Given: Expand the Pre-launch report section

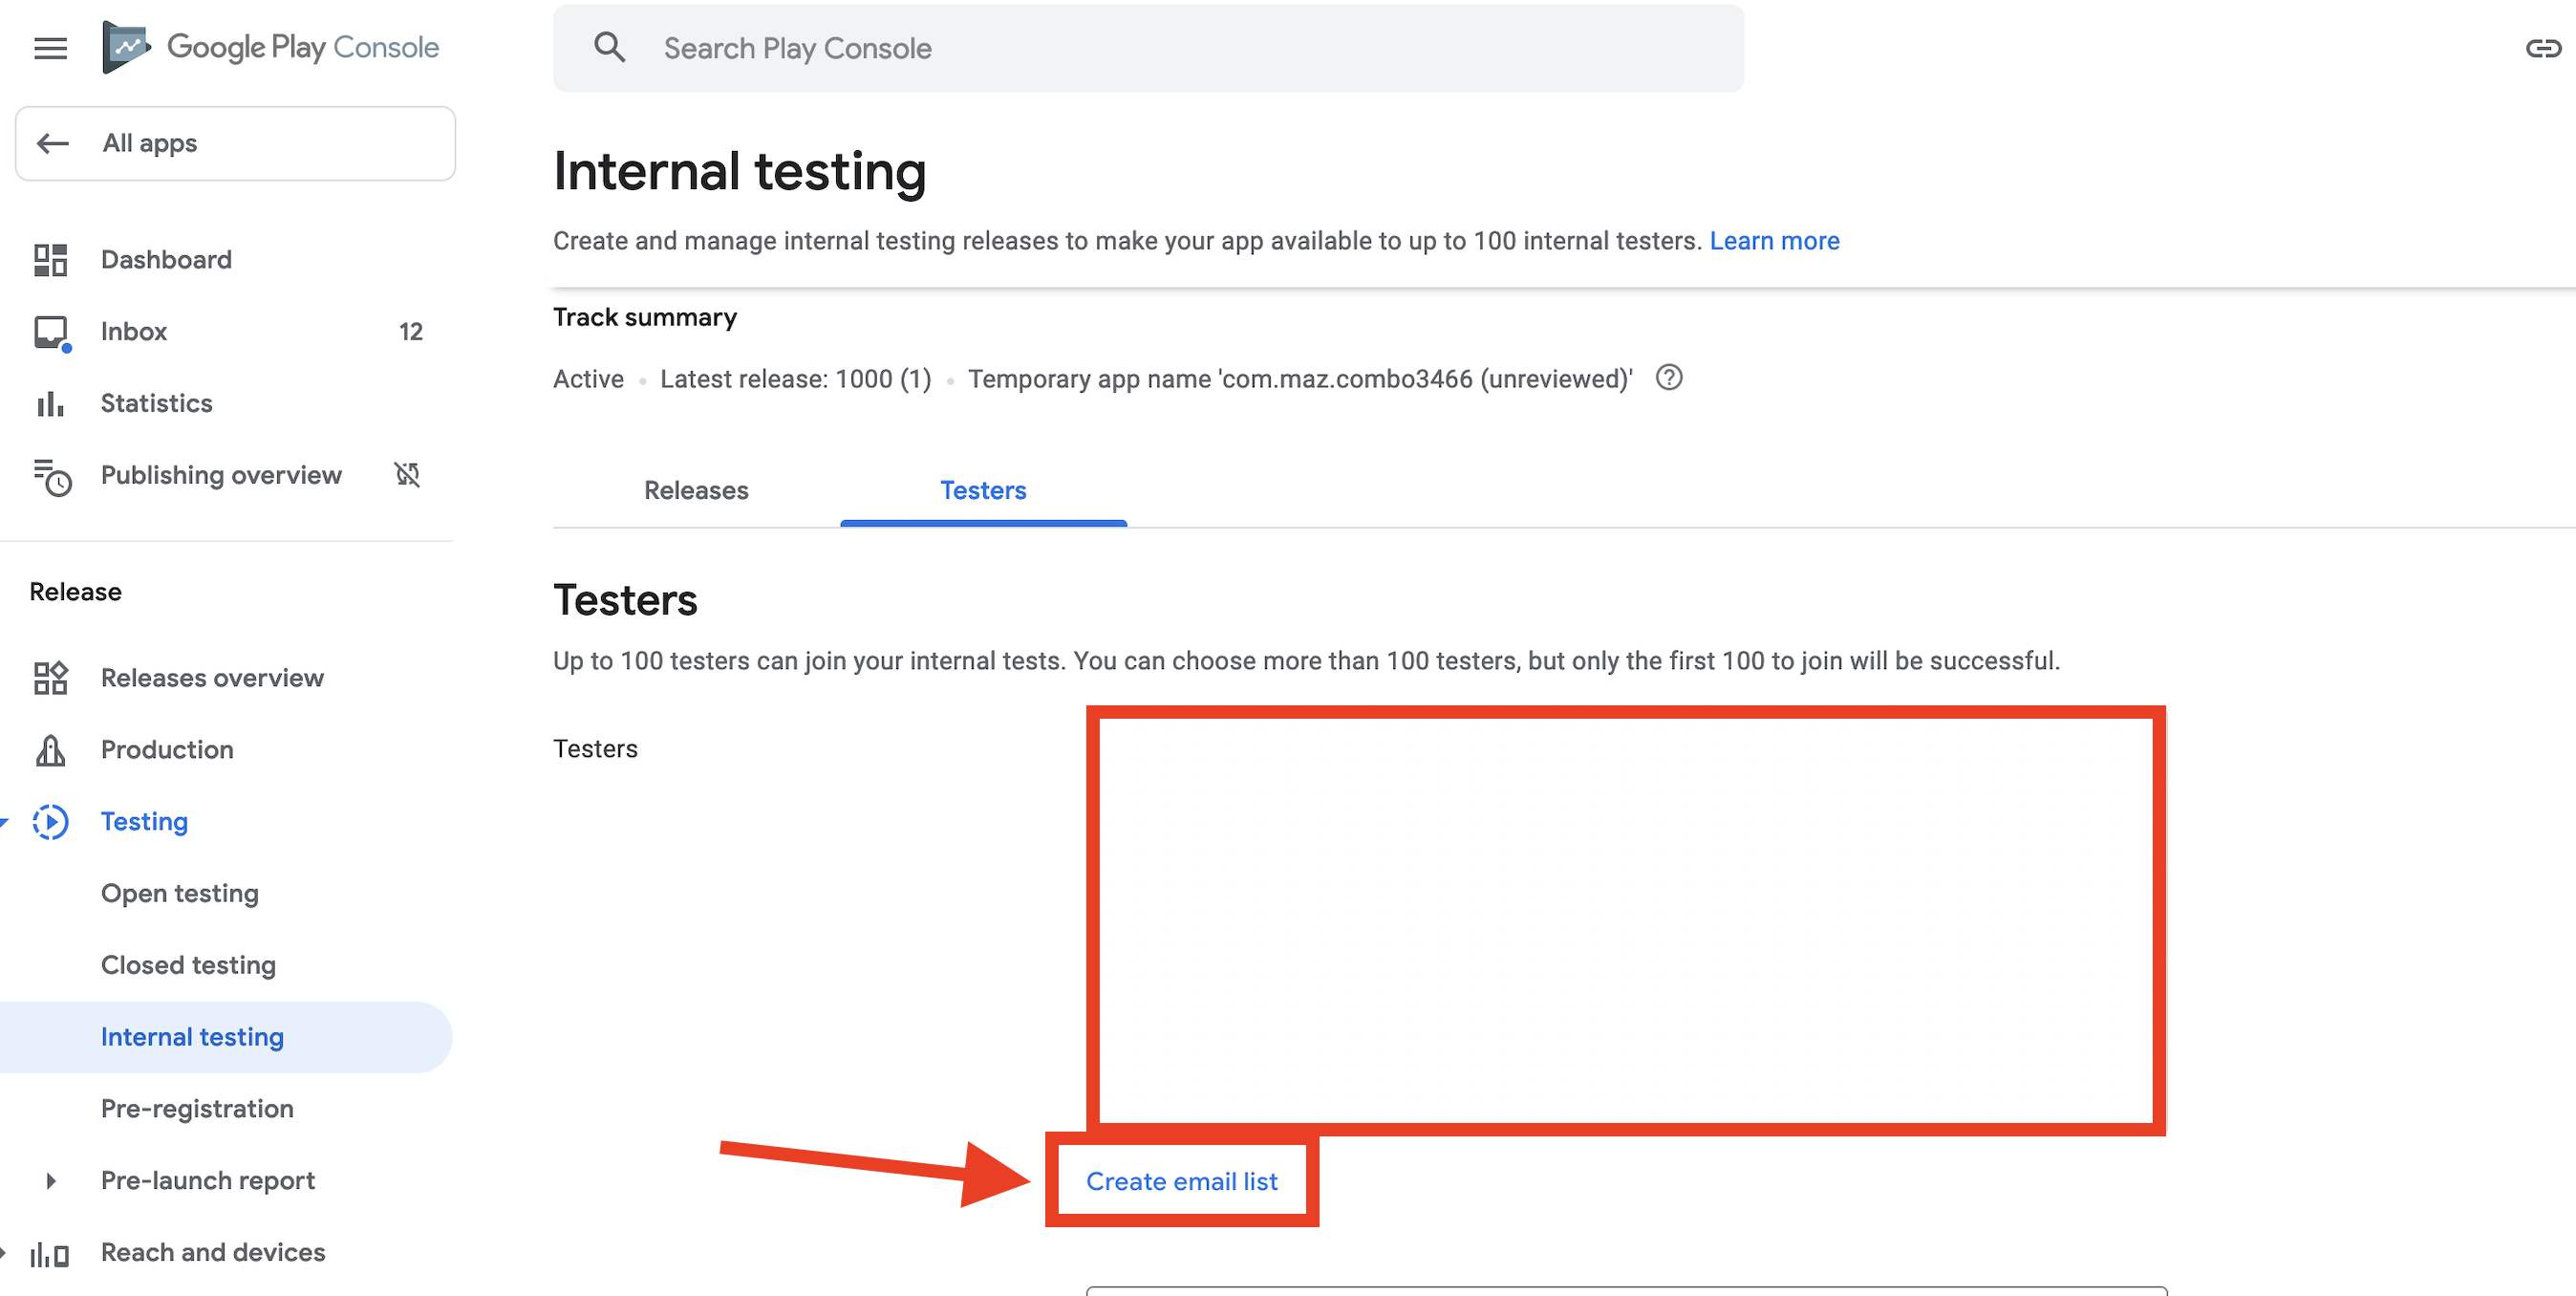Looking at the screenshot, I should pyautogui.click(x=51, y=1181).
